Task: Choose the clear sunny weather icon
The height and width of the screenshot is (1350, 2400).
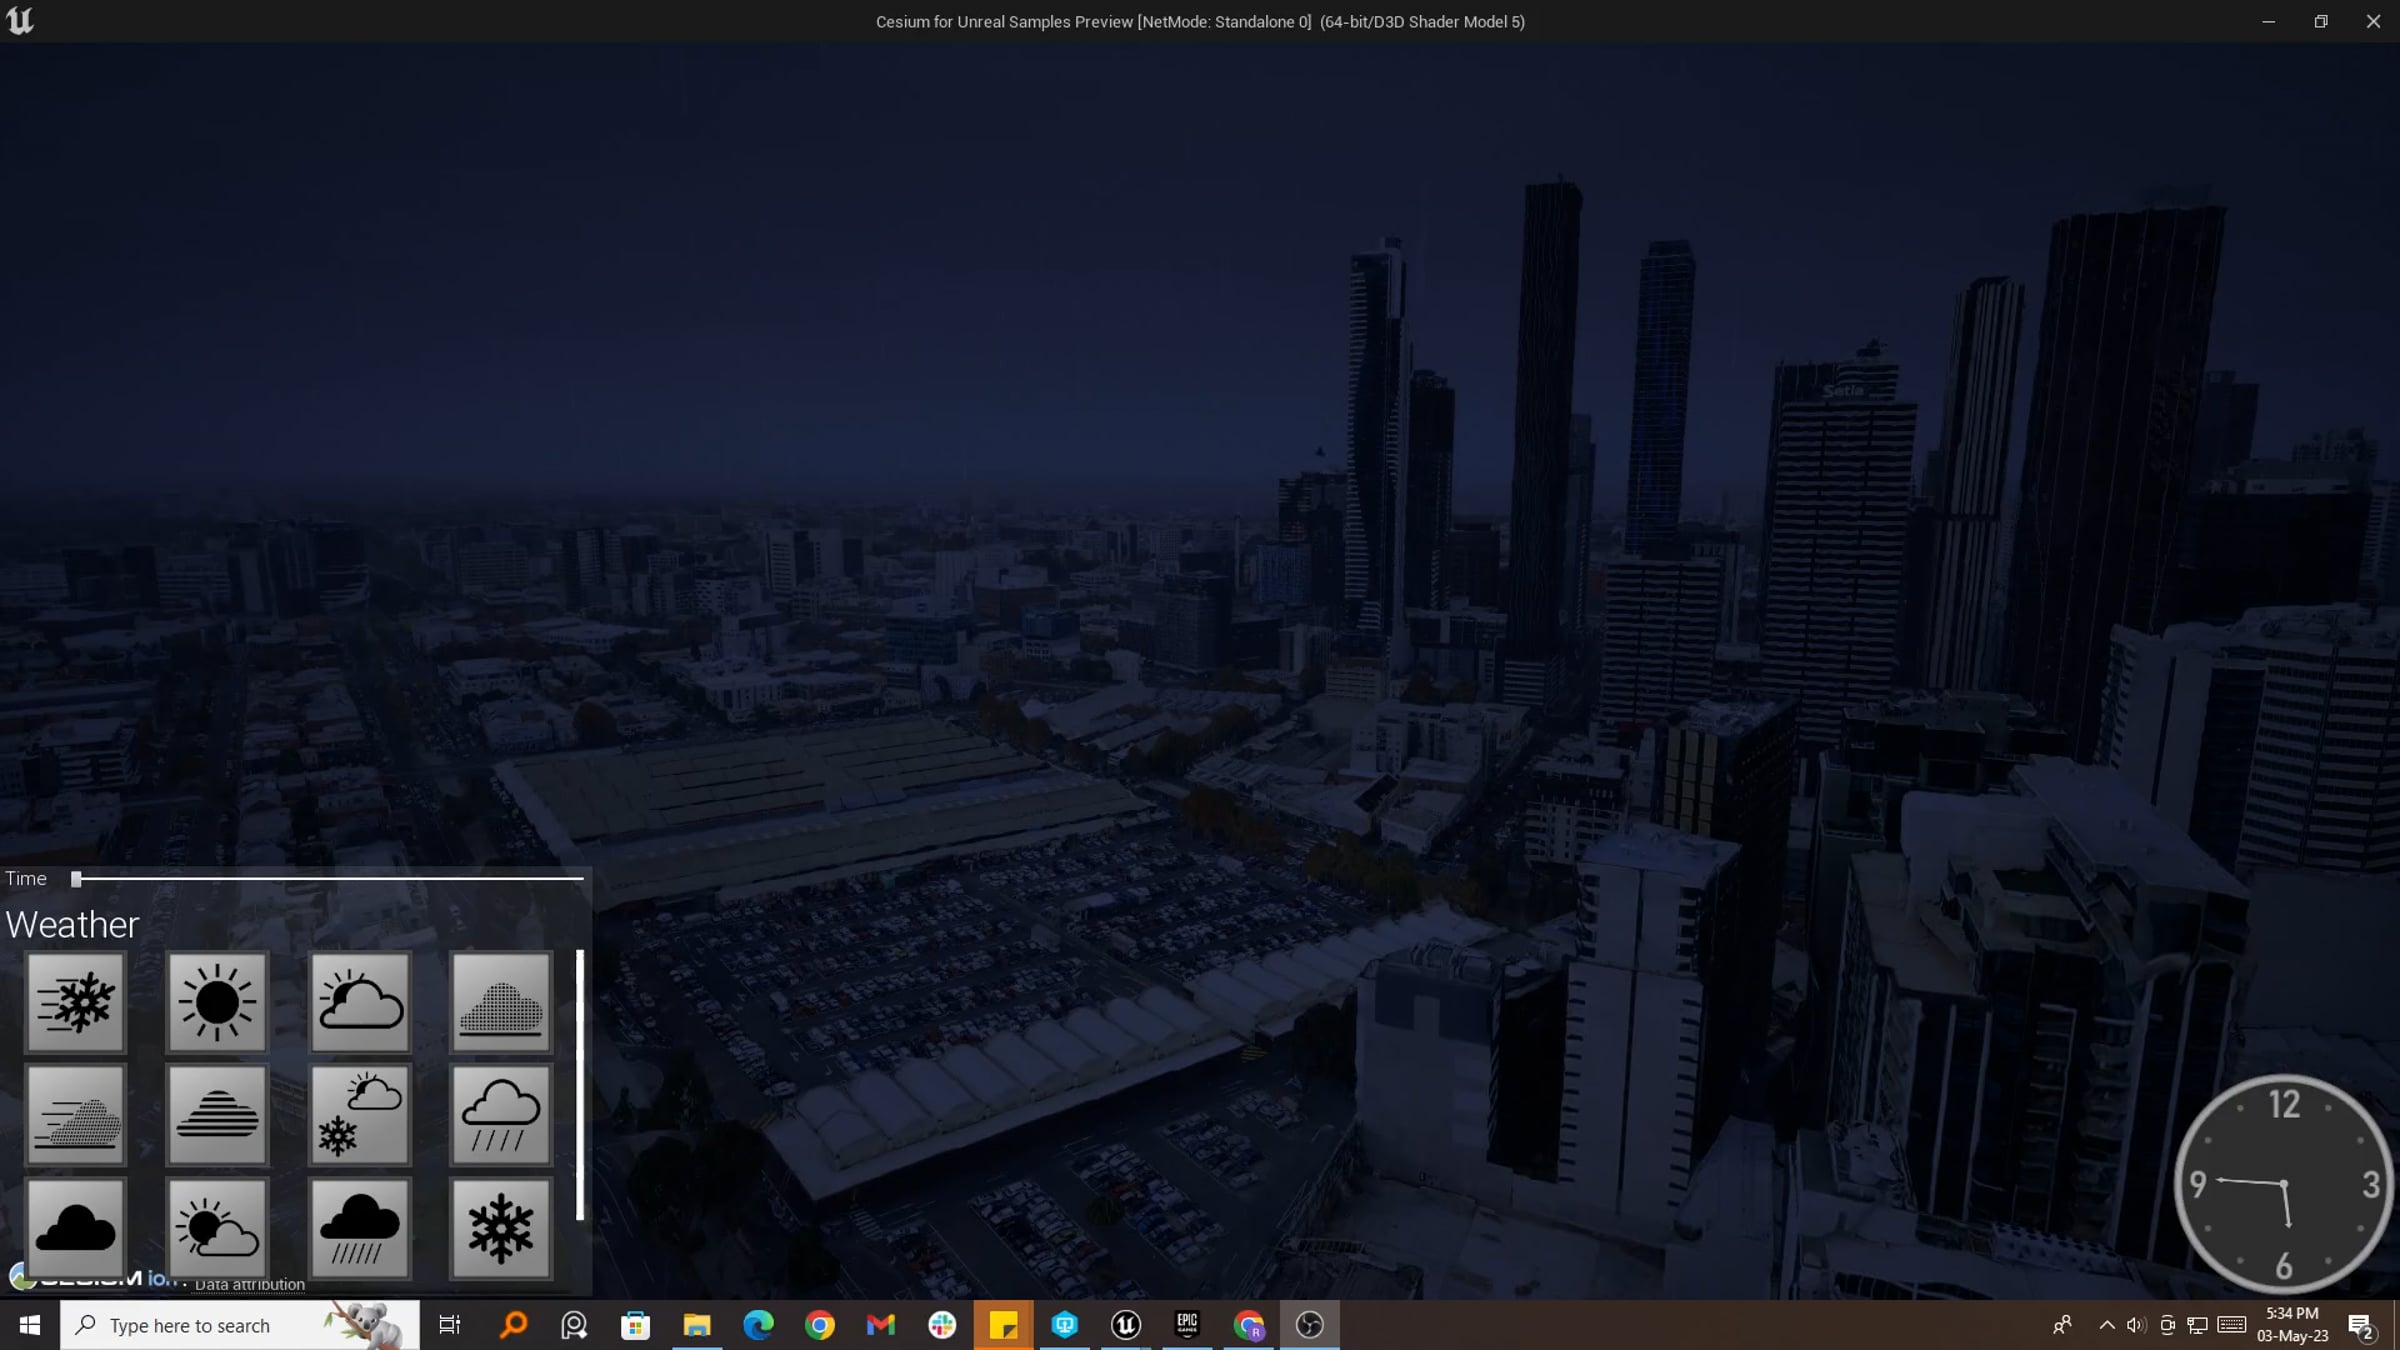Action: coord(217,1002)
